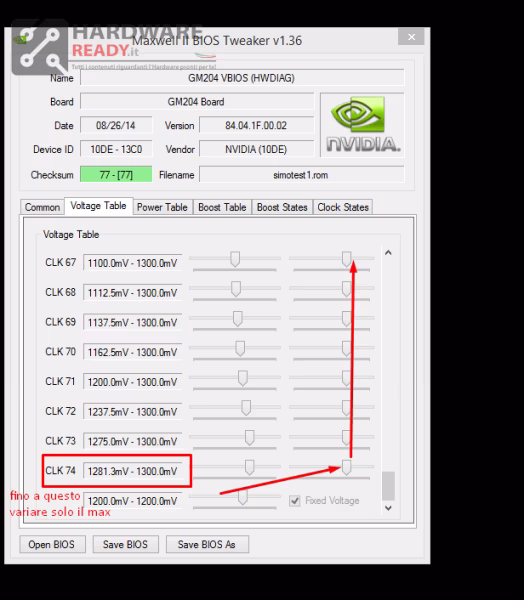Screen dimensions: 524x600
Task: Click CLK 74 maximum voltage slider handle
Action: pyautogui.click(x=346, y=468)
